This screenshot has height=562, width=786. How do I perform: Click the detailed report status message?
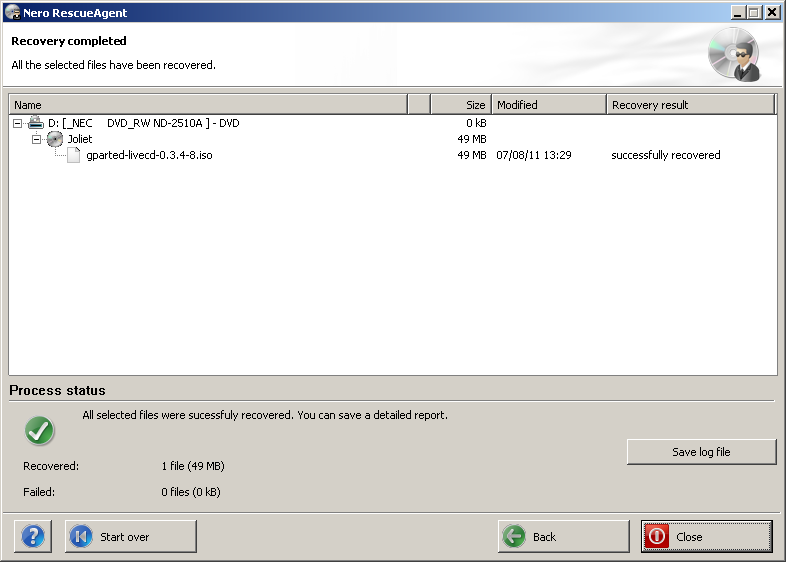tap(265, 415)
